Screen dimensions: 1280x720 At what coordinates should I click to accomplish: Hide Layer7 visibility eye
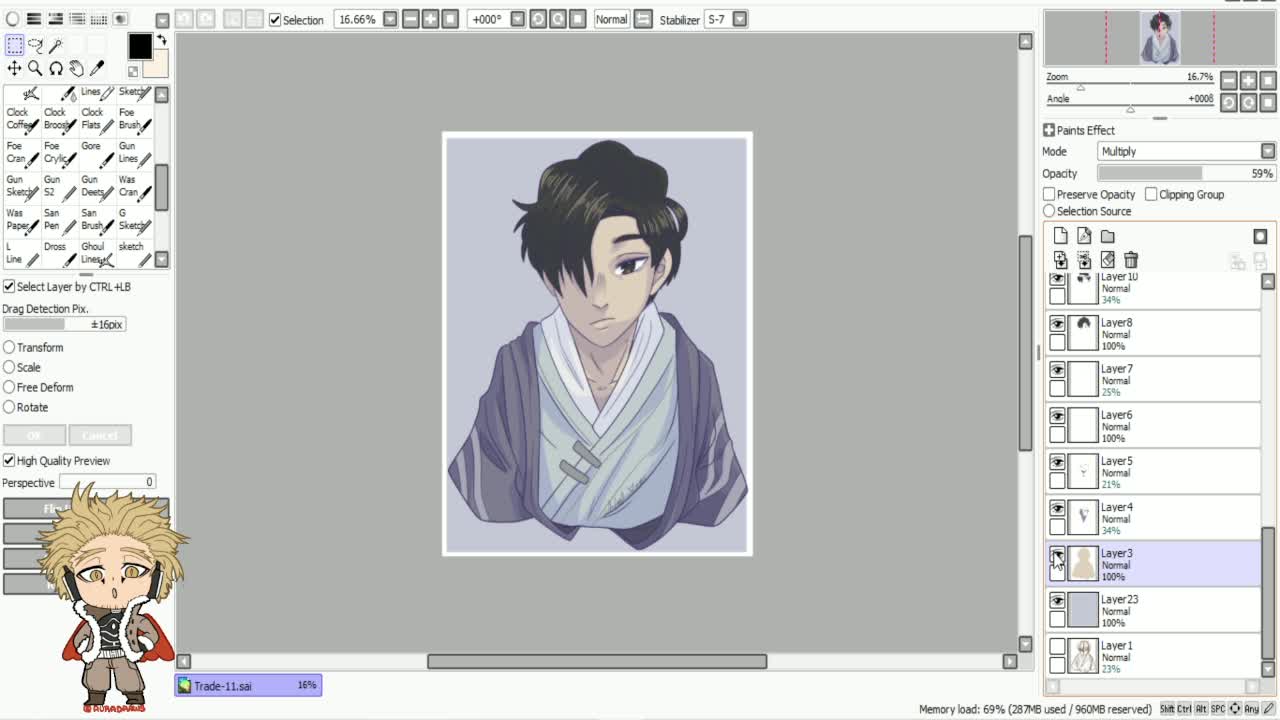(x=1057, y=370)
